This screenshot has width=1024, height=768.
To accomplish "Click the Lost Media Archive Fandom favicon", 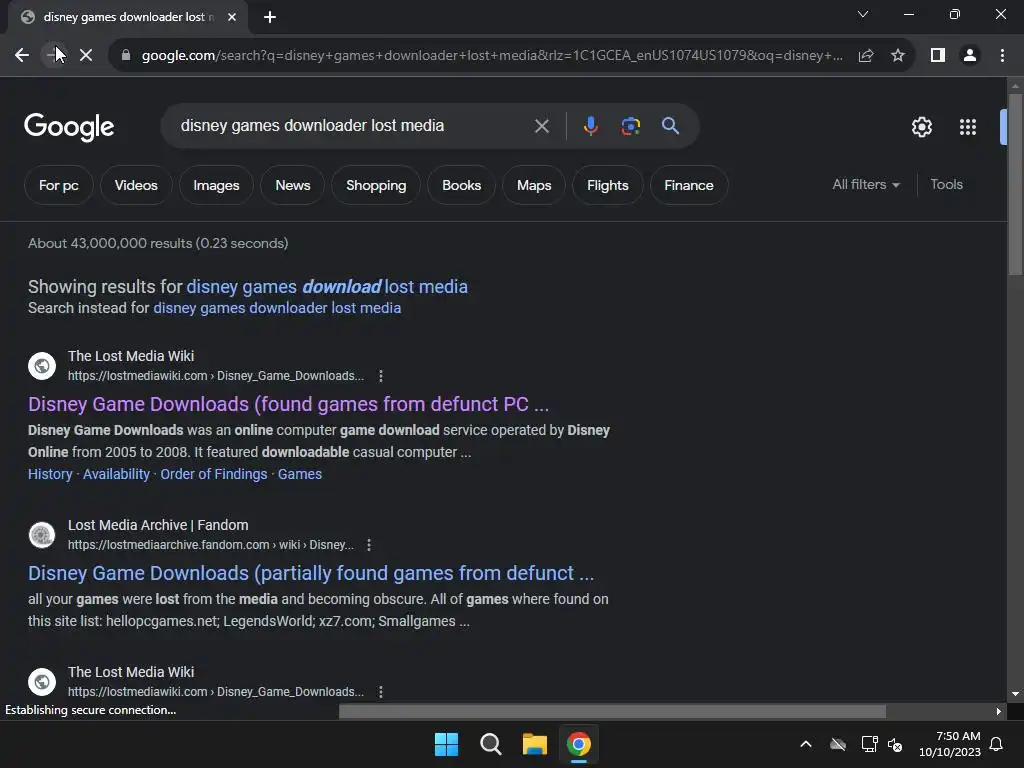I will tap(42, 535).
